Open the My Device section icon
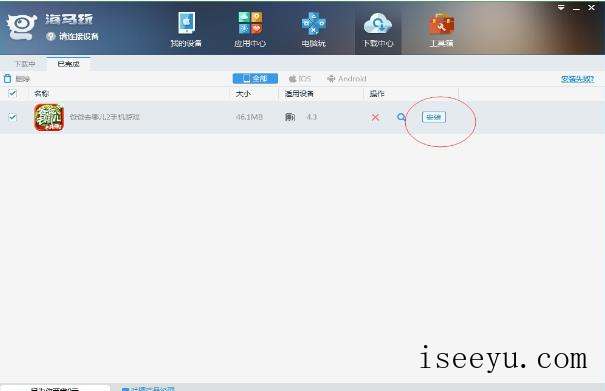Viewport: 605px width, 391px height. coord(187,24)
